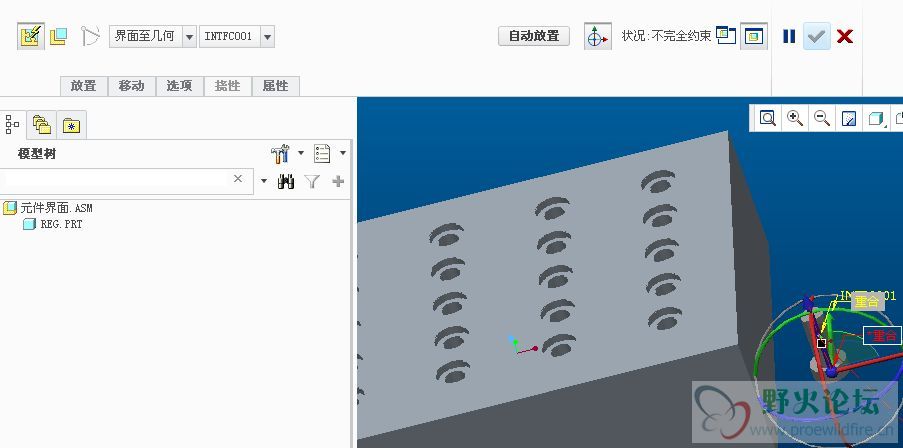
Task: Click the tree filter funnel icon
Action: 312,181
